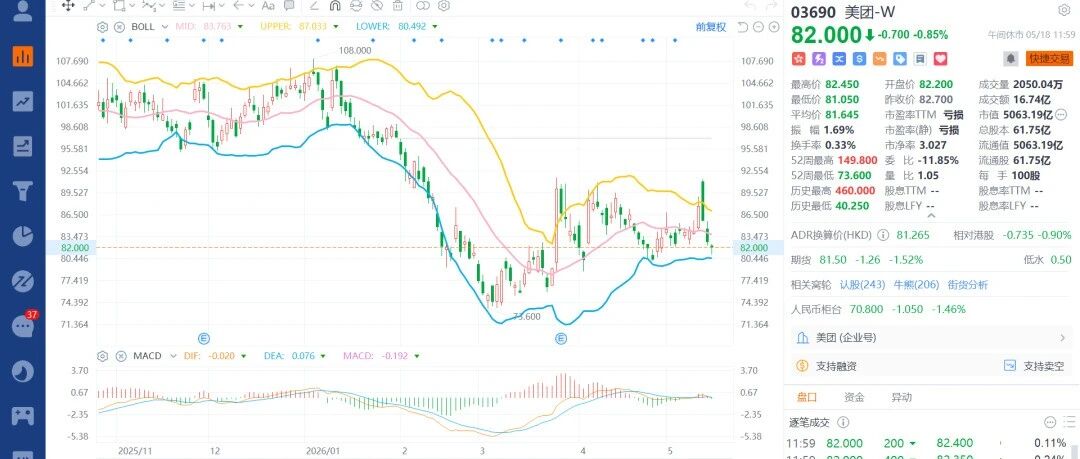Image resolution: width=1080 pixels, height=459 pixels.
Task: Toggle pencil continuous drawing mode
Action: click(x=314, y=6)
